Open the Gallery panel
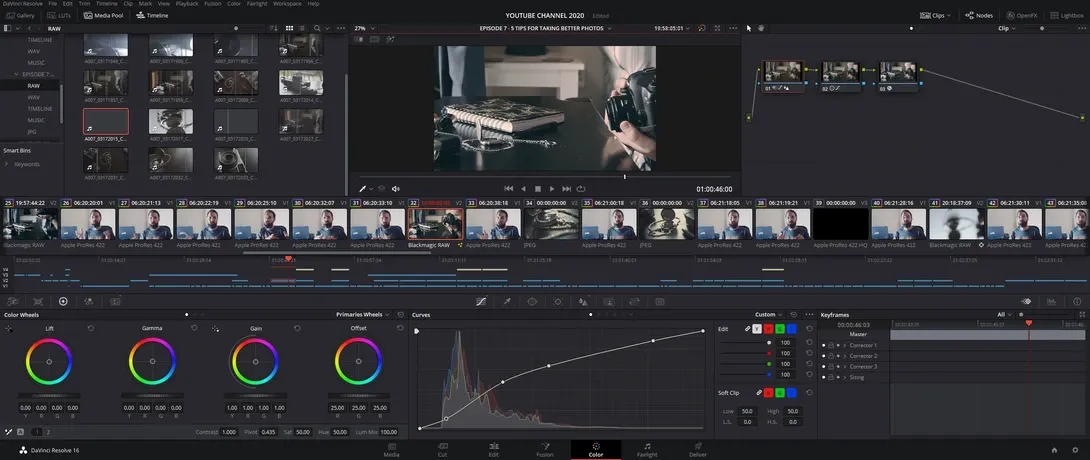The height and width of the screenshot is (460, 1090). (x=20, y=15)
